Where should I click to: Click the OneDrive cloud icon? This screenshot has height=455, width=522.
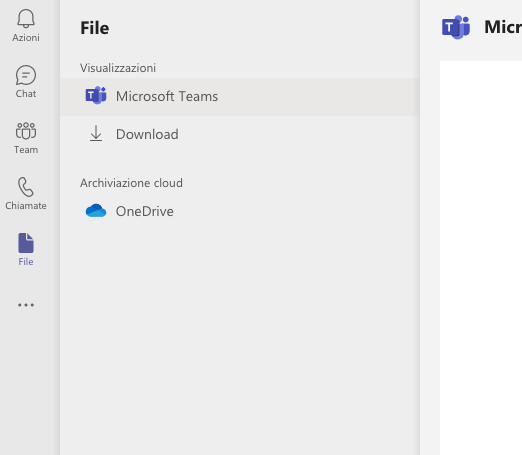[x=96, y=211]
